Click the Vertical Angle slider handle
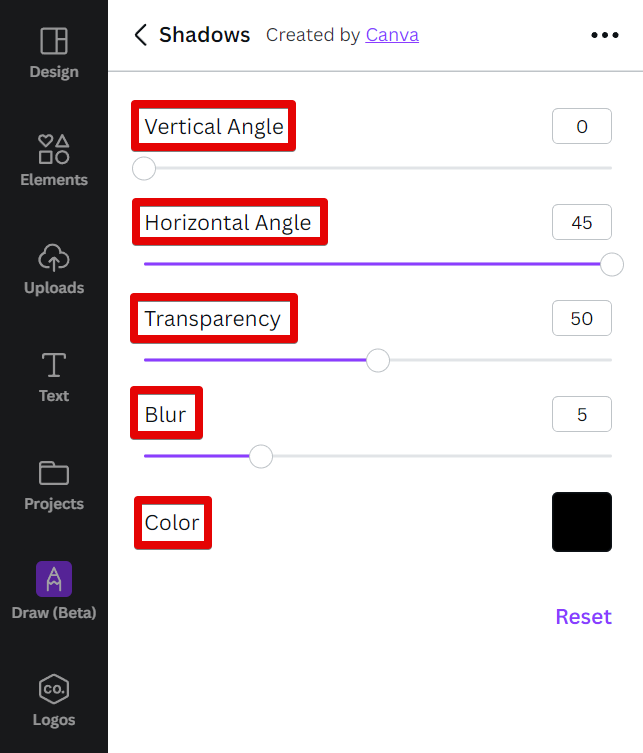Viewport: 643px width, 753px height. (144, 168)
